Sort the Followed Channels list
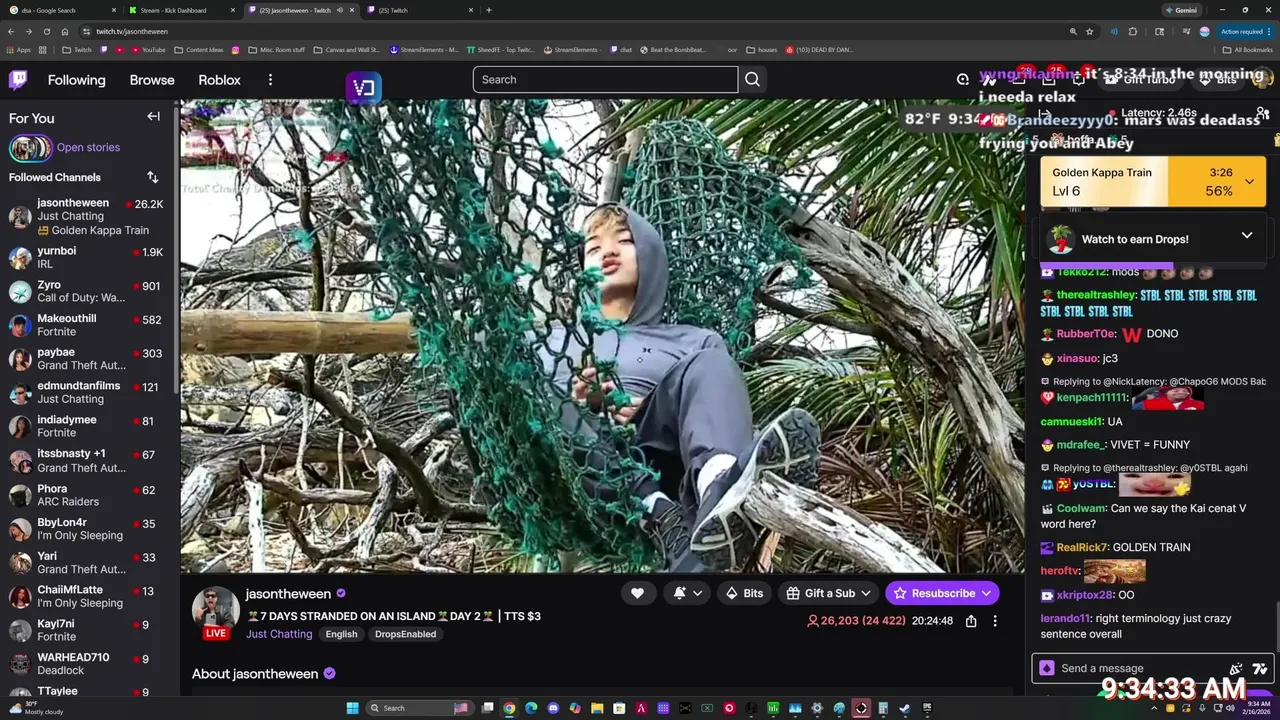Screen dimensions: 1280x720 click(152, 177)
